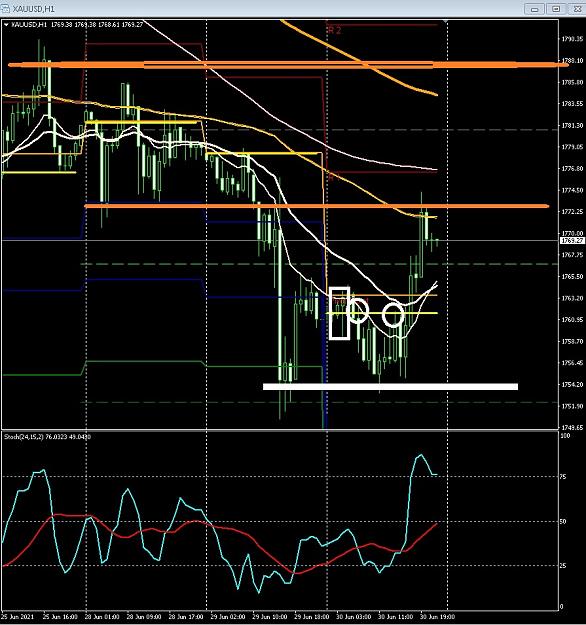586x625 pixels.
Task: Click the OHLC values 1769.38 1769.38 1768.61 1769.27
Action: (97, 25)
